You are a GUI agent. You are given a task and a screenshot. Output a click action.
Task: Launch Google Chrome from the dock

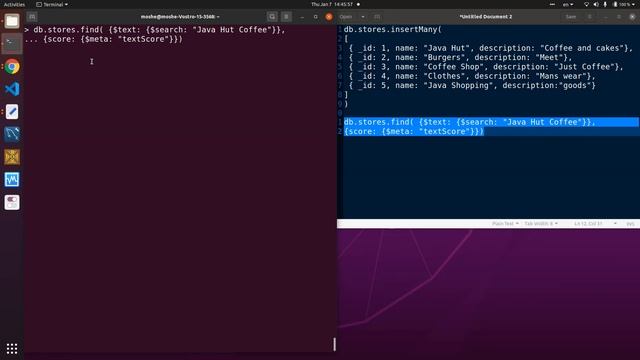12,66
